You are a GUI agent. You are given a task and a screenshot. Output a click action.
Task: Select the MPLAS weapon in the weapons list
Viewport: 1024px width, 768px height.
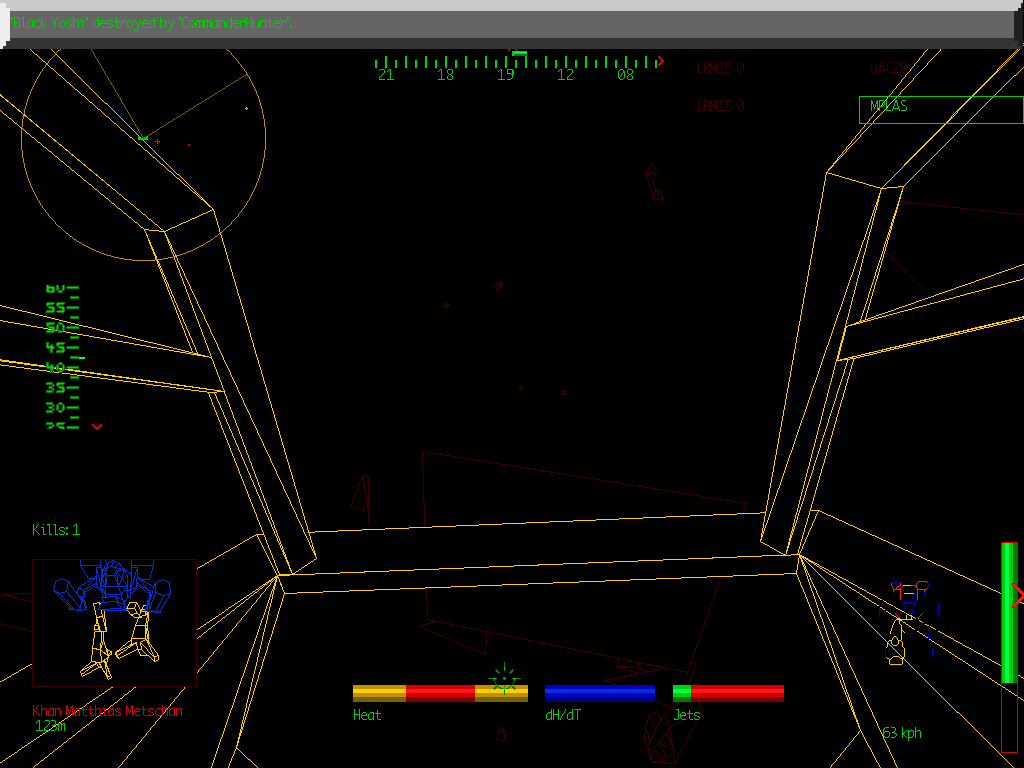(x=888, y=107)
